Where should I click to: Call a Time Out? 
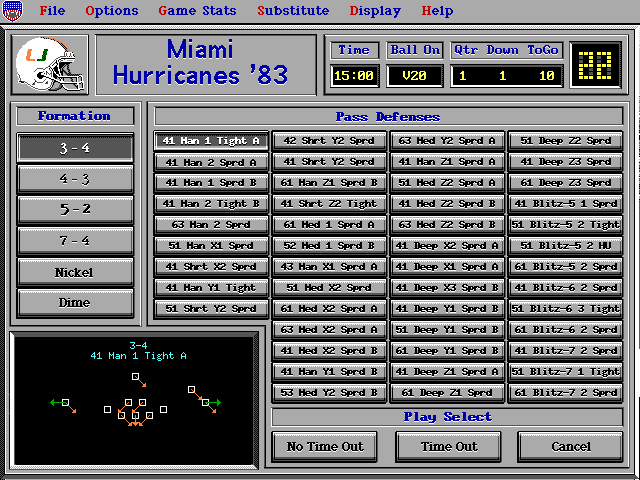click(x=449, y=447)
